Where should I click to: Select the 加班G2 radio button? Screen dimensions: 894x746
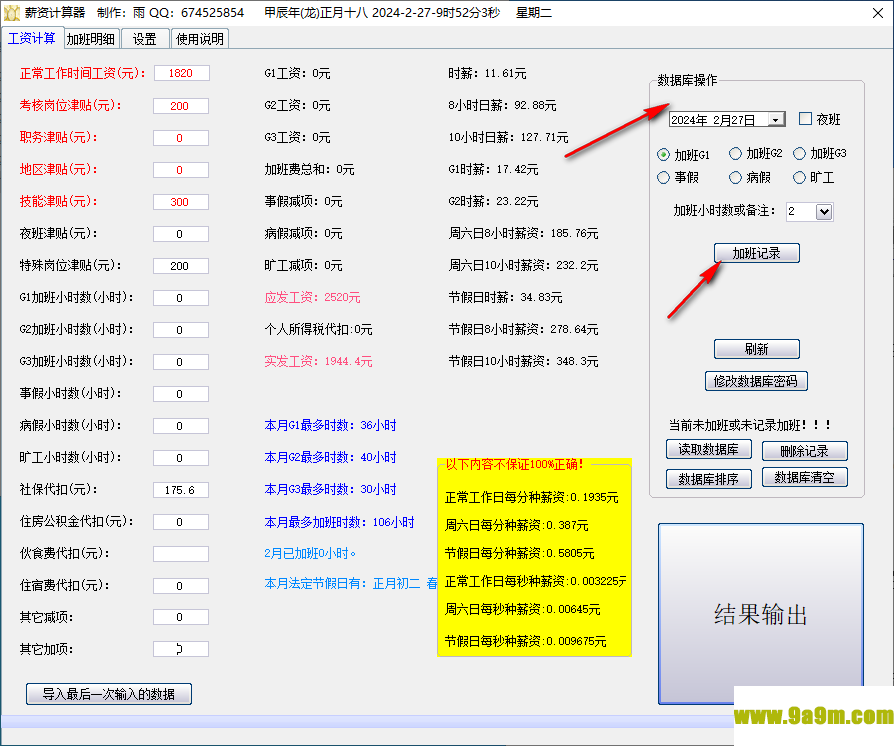(735, 153)
